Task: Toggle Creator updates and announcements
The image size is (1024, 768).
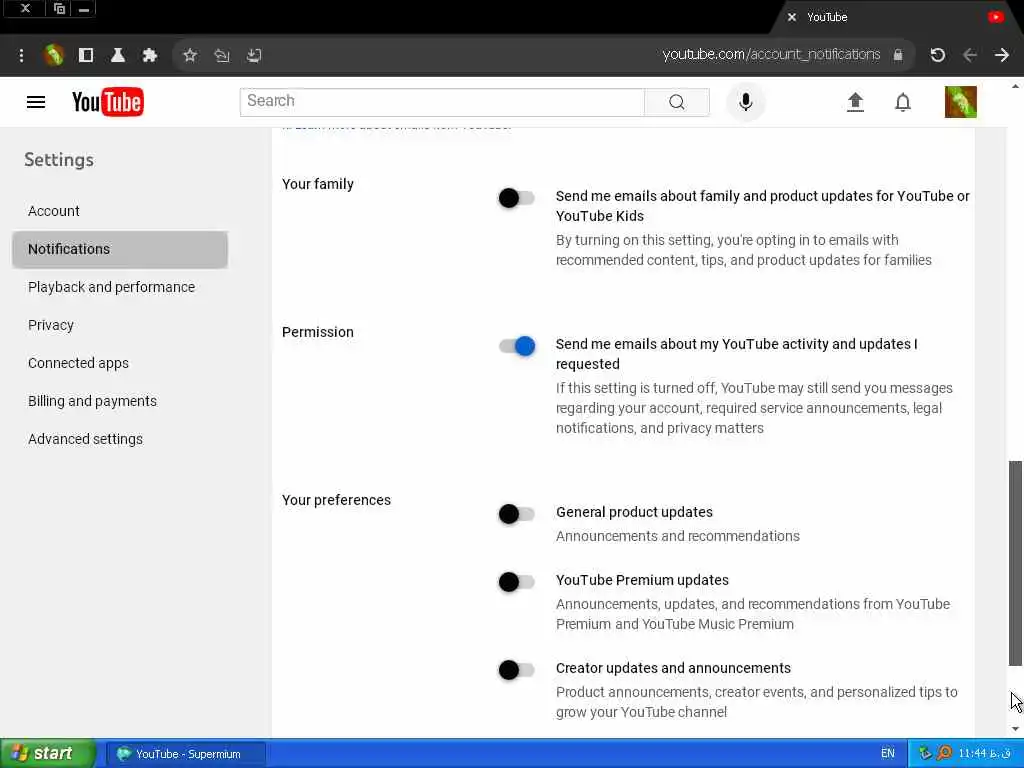Action: 516,669
